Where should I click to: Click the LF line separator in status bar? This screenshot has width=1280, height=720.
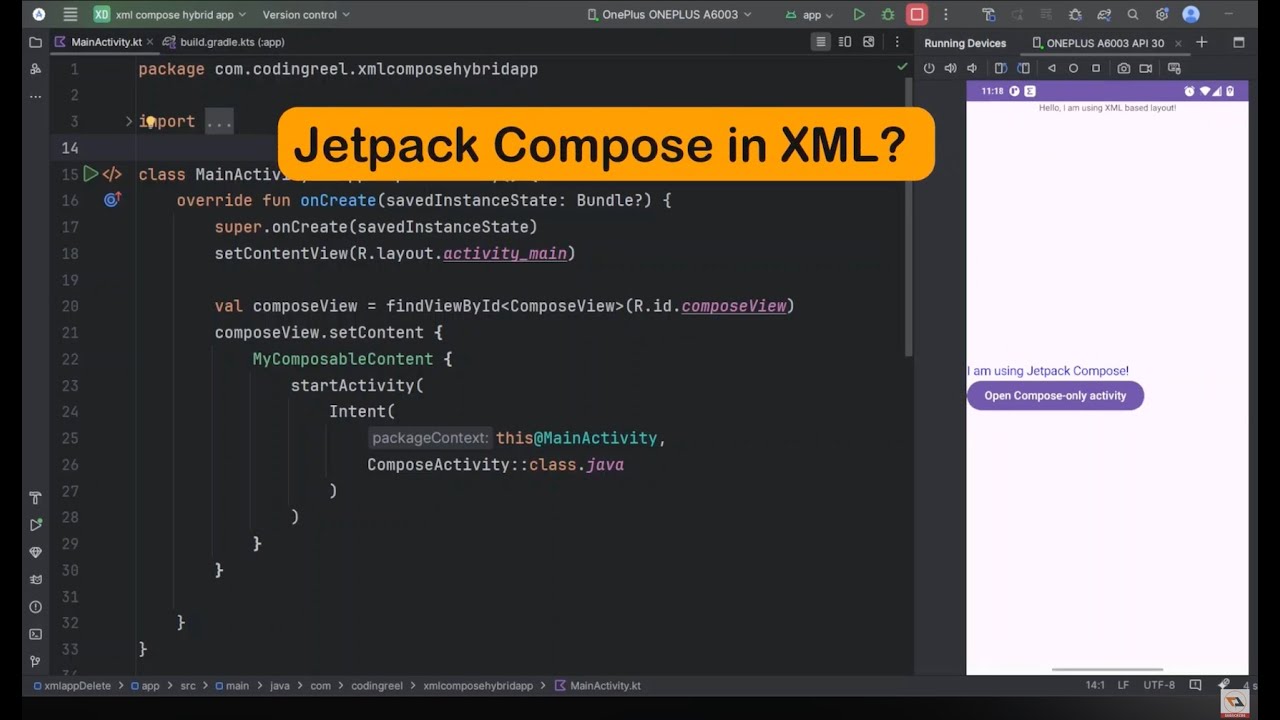click(1123, 686)
